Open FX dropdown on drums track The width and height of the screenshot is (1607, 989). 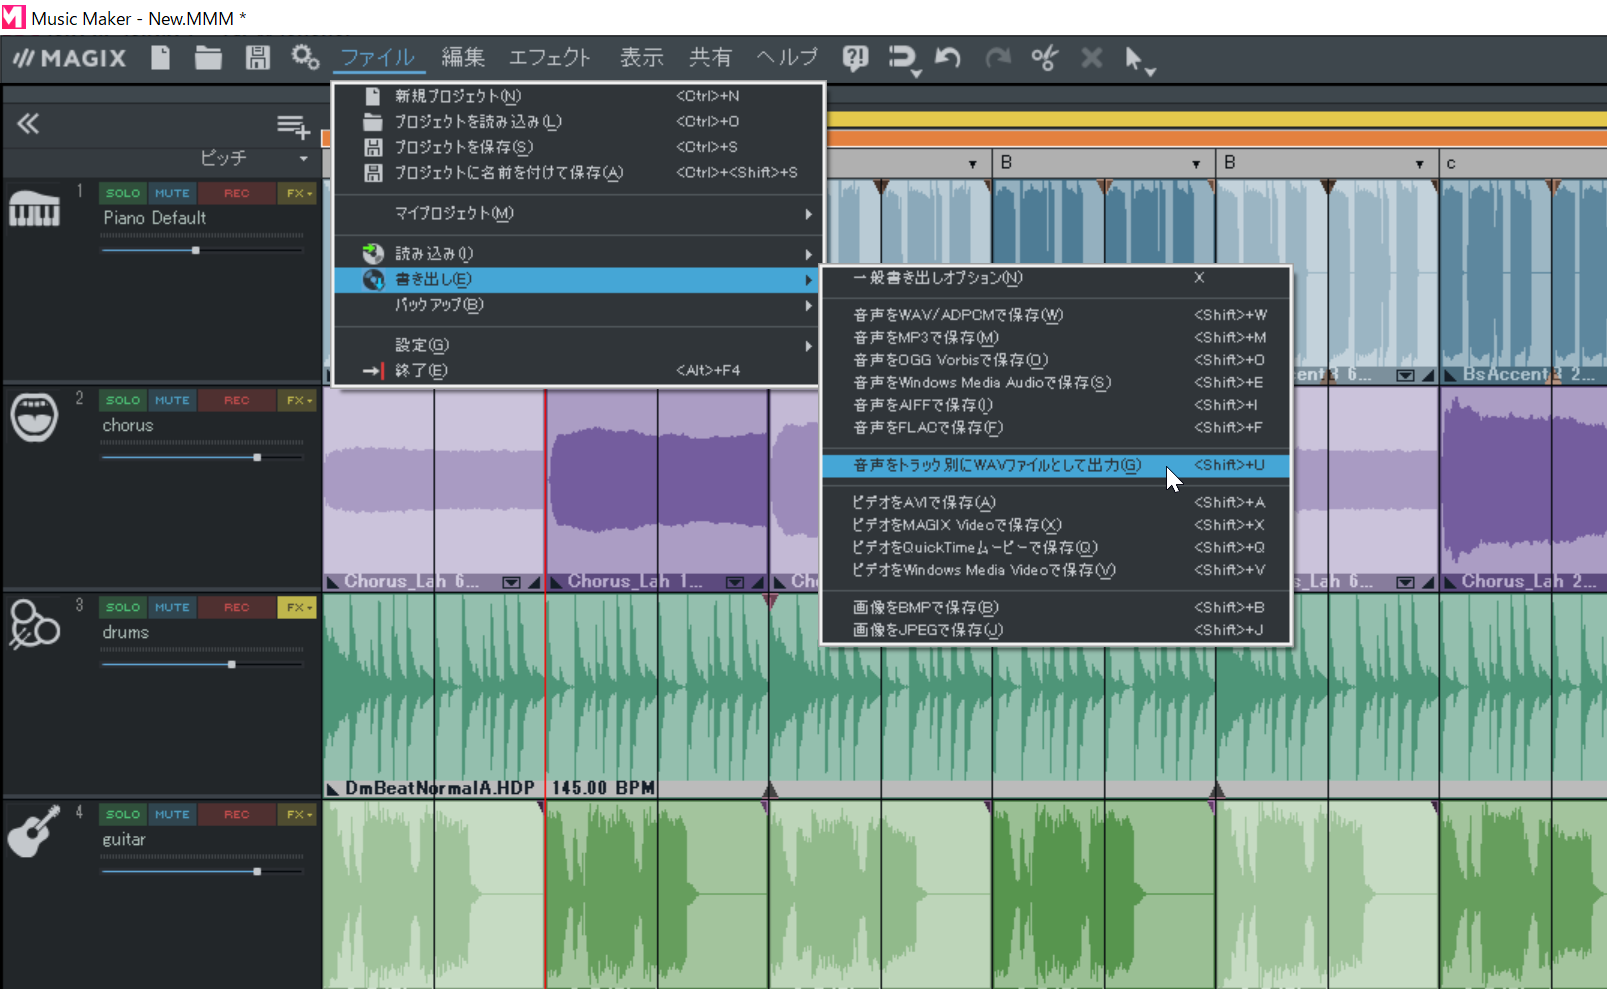tap(297, 607)
